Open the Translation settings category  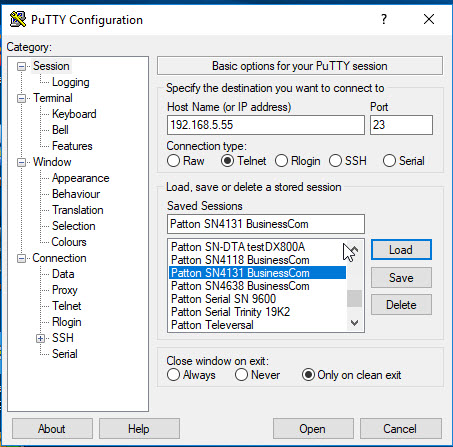click(x=78, y=210)
